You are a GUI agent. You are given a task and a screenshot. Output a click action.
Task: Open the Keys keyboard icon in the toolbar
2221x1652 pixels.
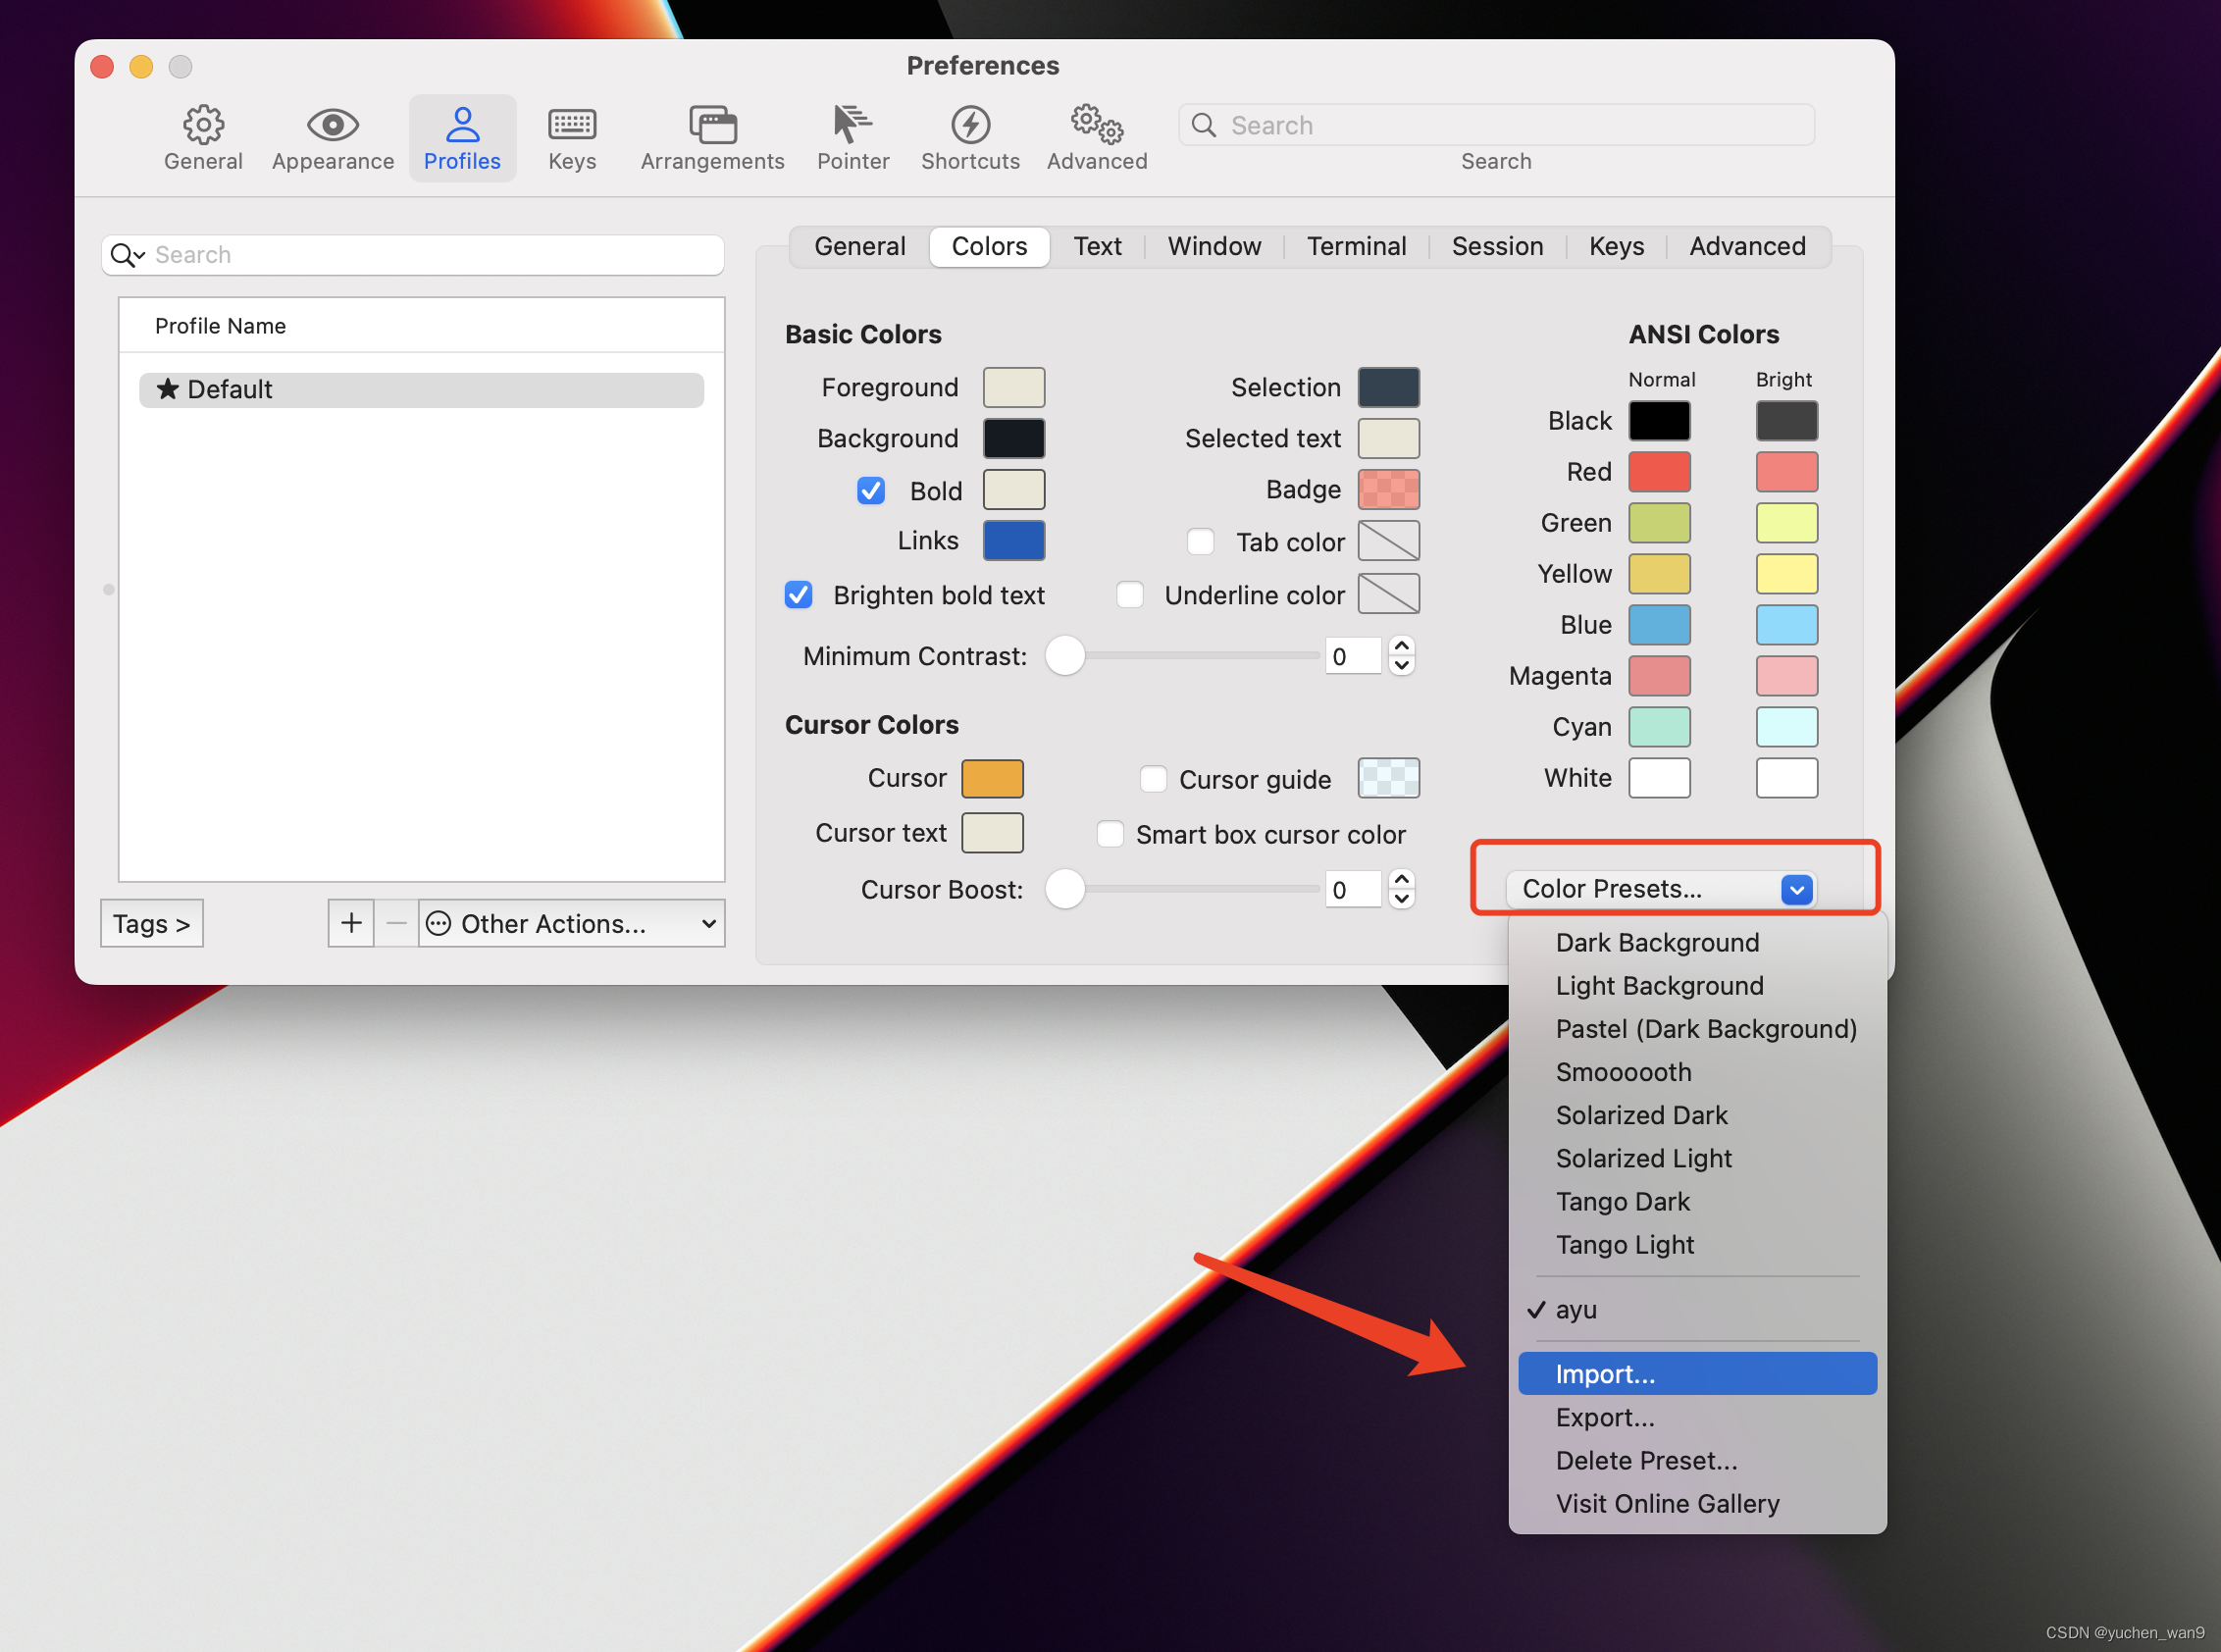[x=572, y=125]
